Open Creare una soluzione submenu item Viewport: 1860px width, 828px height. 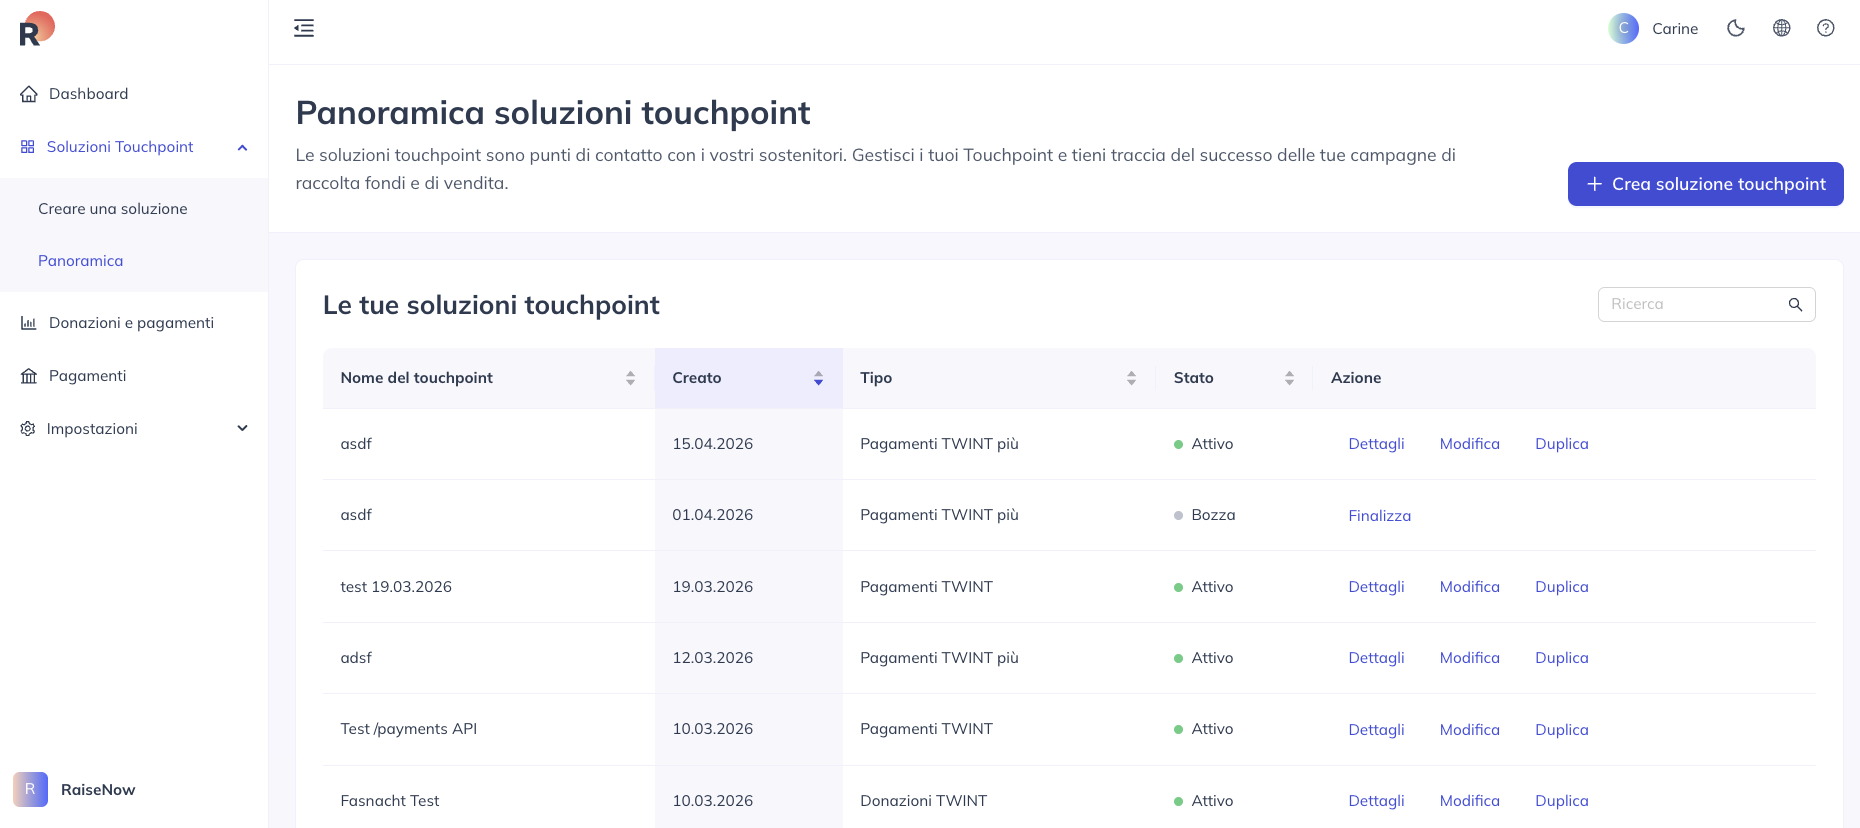[134, 209]
